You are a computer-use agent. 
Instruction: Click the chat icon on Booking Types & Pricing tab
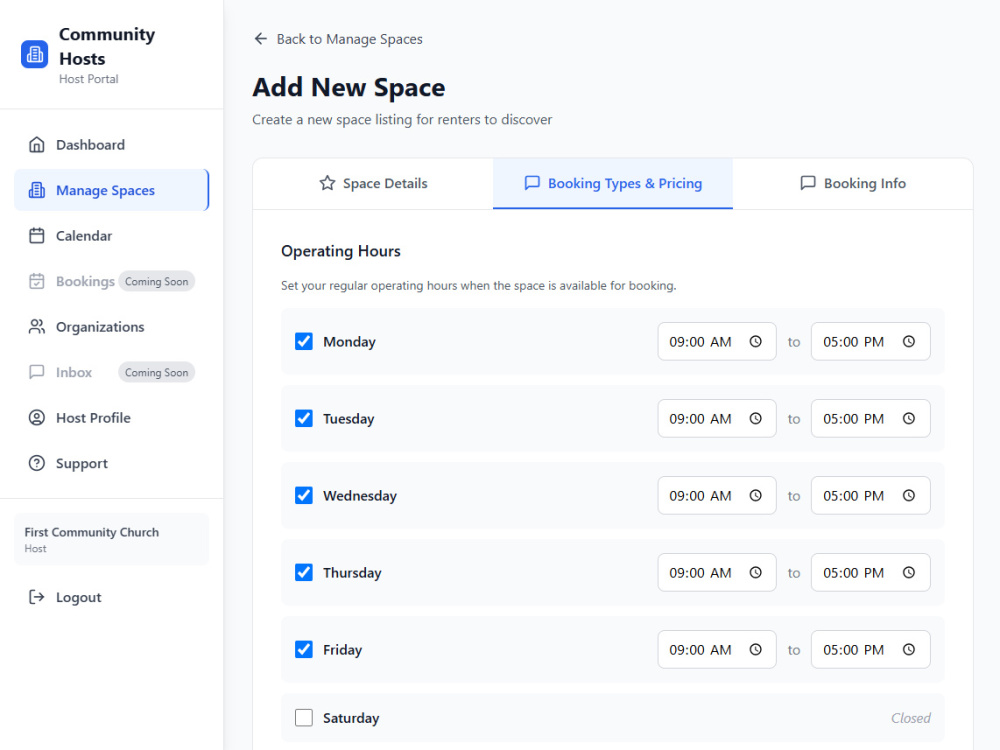point(532,183)
